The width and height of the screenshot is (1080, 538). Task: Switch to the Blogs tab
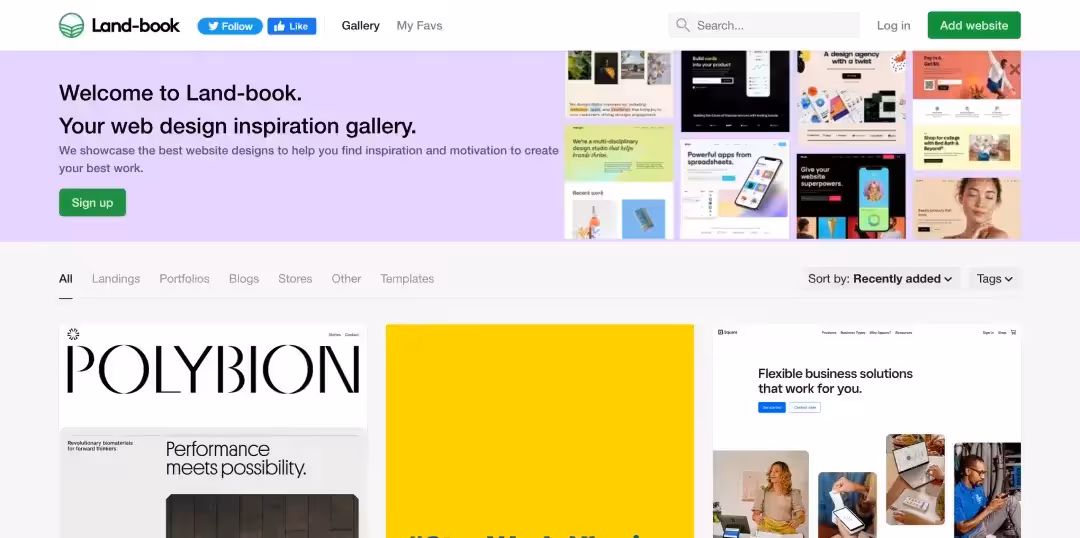[x=244, y=279]
